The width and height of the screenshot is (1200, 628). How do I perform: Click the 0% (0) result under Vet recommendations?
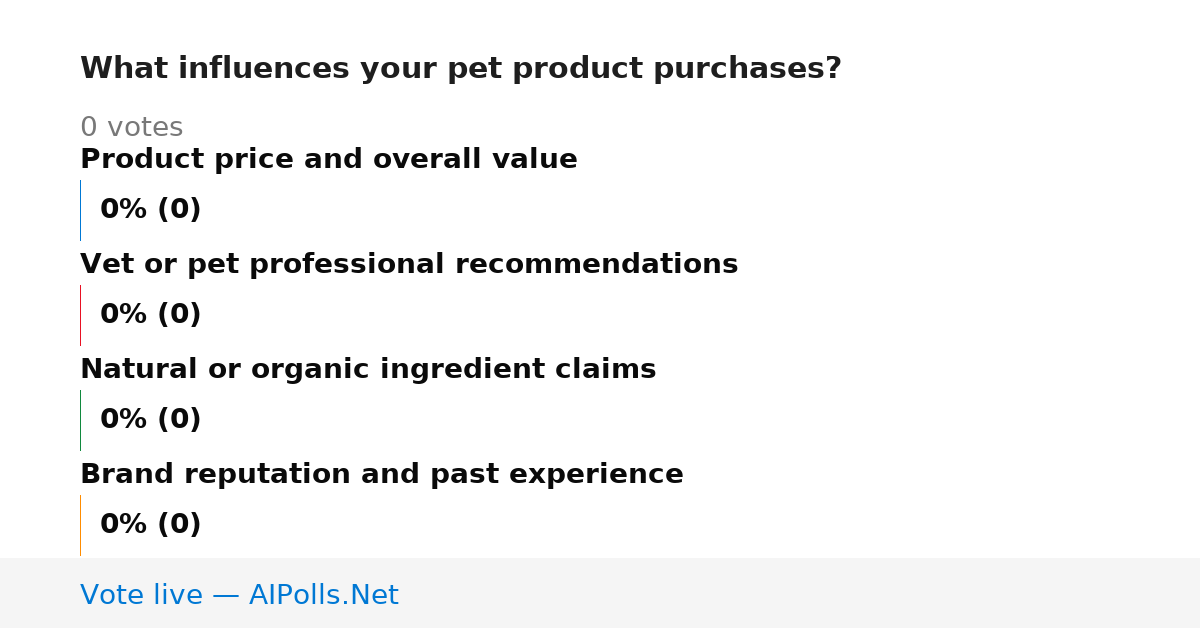151,315
